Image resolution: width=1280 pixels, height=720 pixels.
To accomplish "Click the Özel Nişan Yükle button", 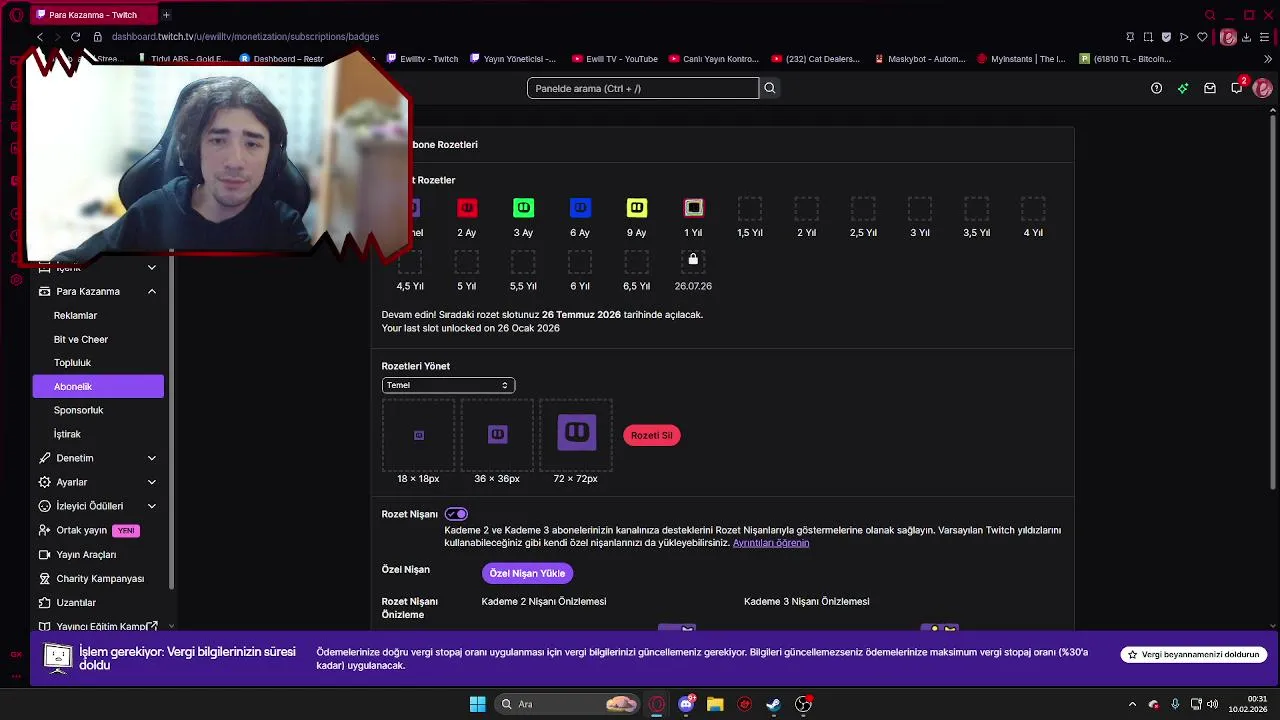I will click(x=527, y=573).
